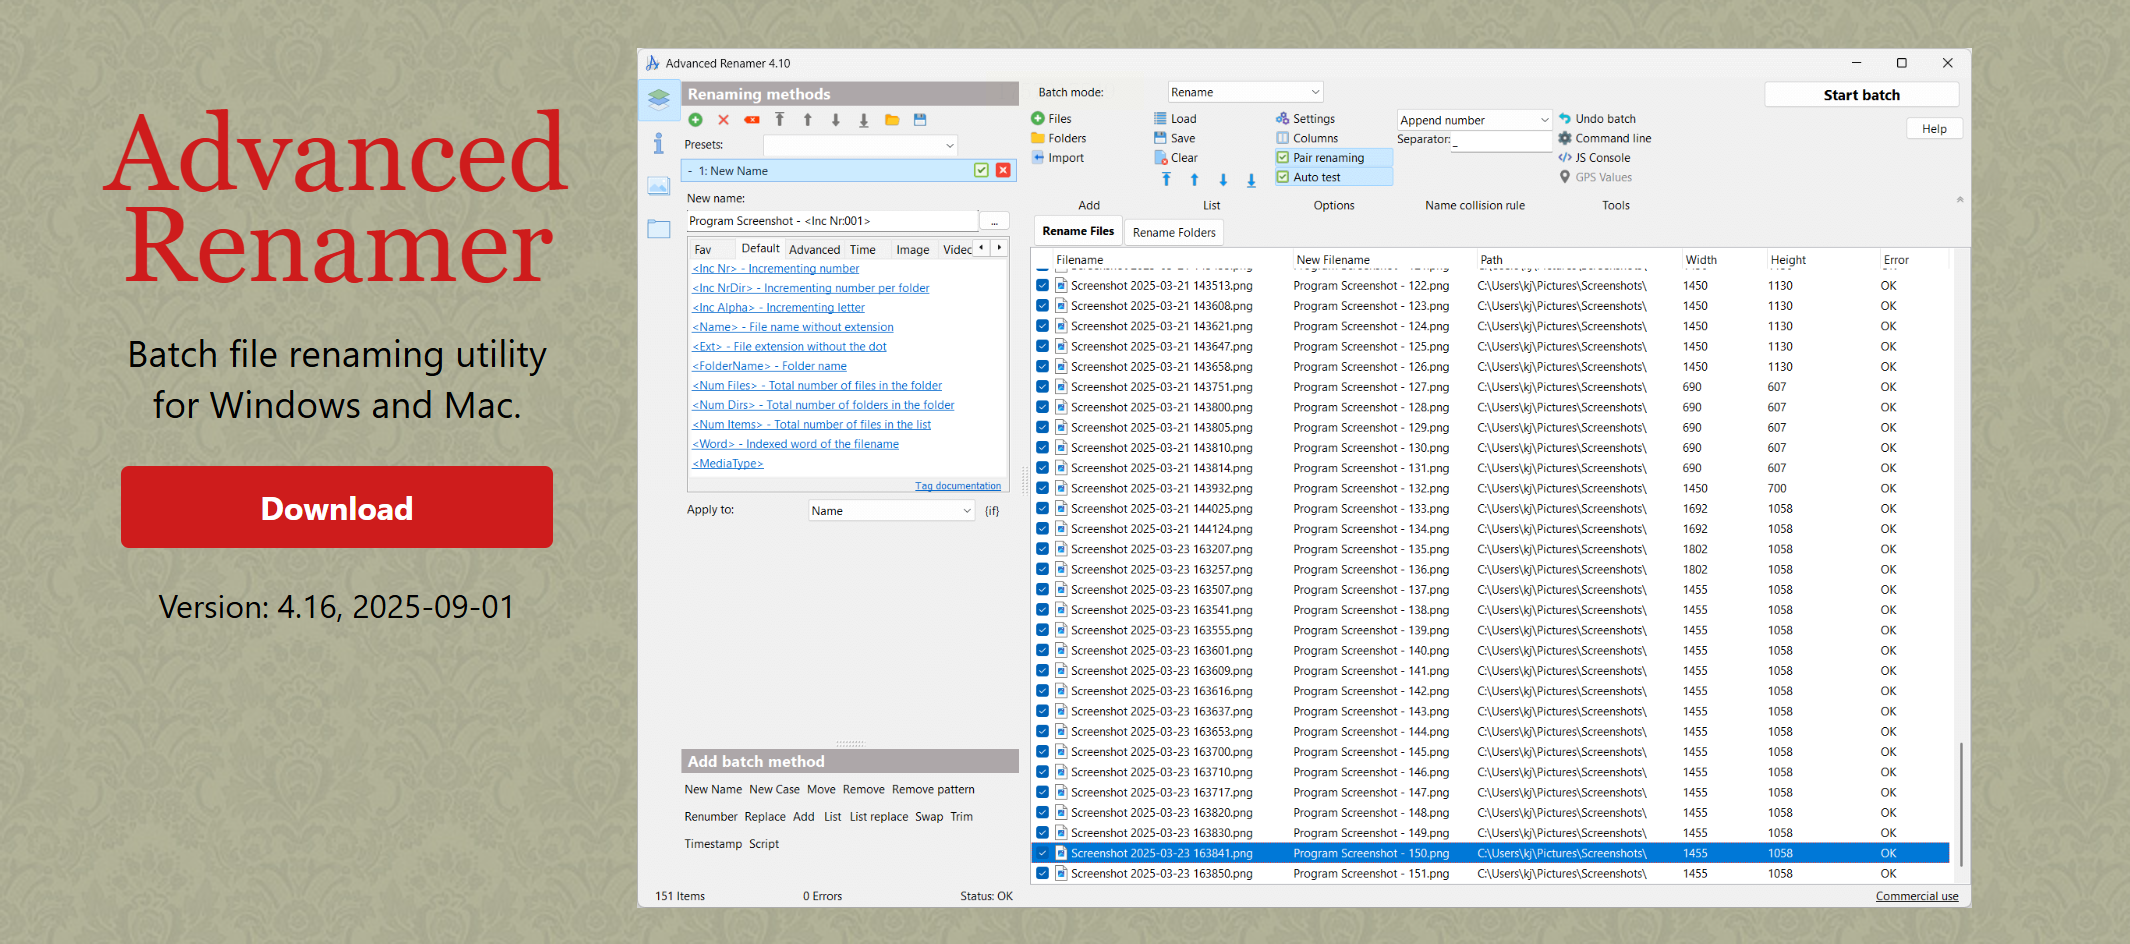Click Undo batch tool

coord(1597,119)
